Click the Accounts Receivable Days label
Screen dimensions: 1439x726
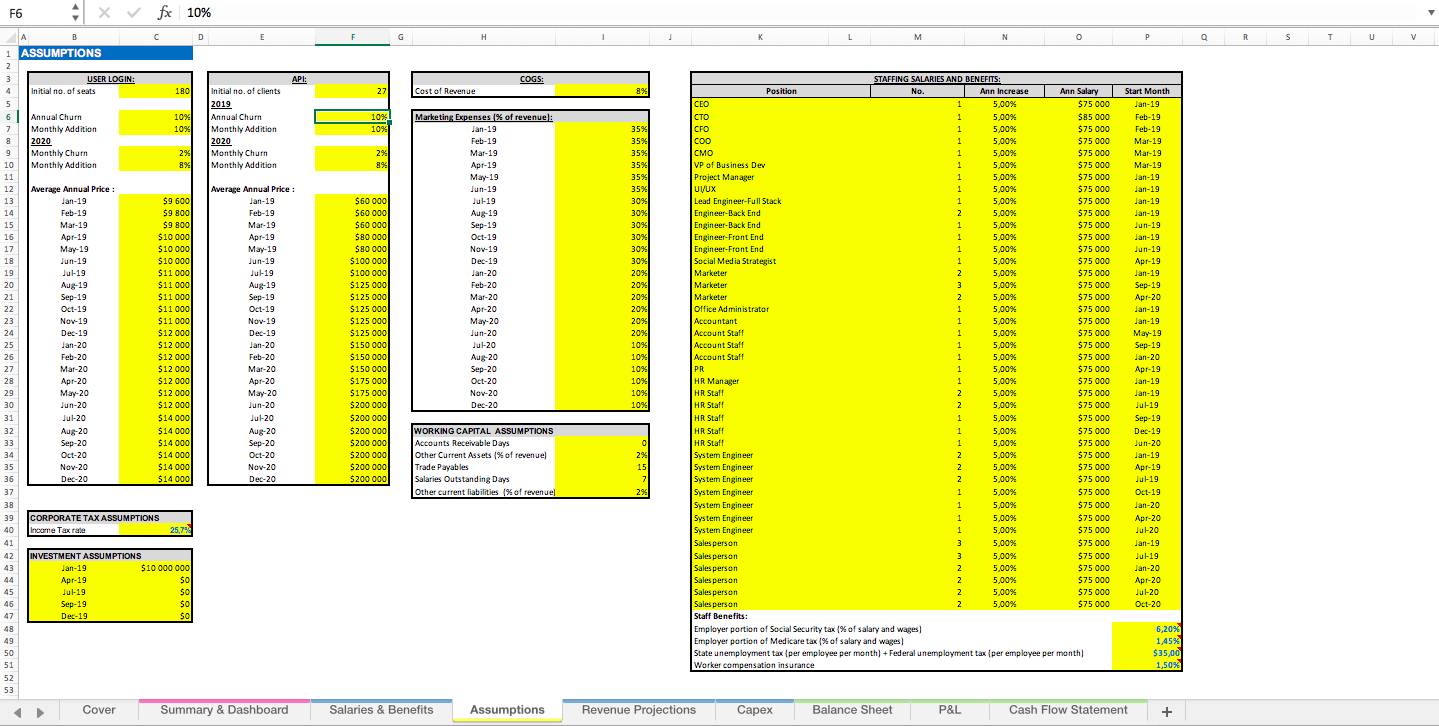(484, 443)
